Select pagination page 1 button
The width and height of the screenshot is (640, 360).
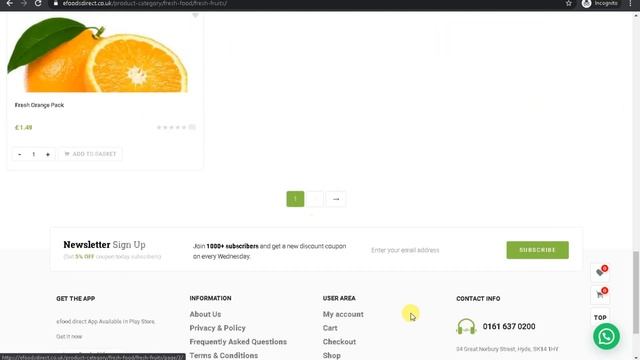295,199
